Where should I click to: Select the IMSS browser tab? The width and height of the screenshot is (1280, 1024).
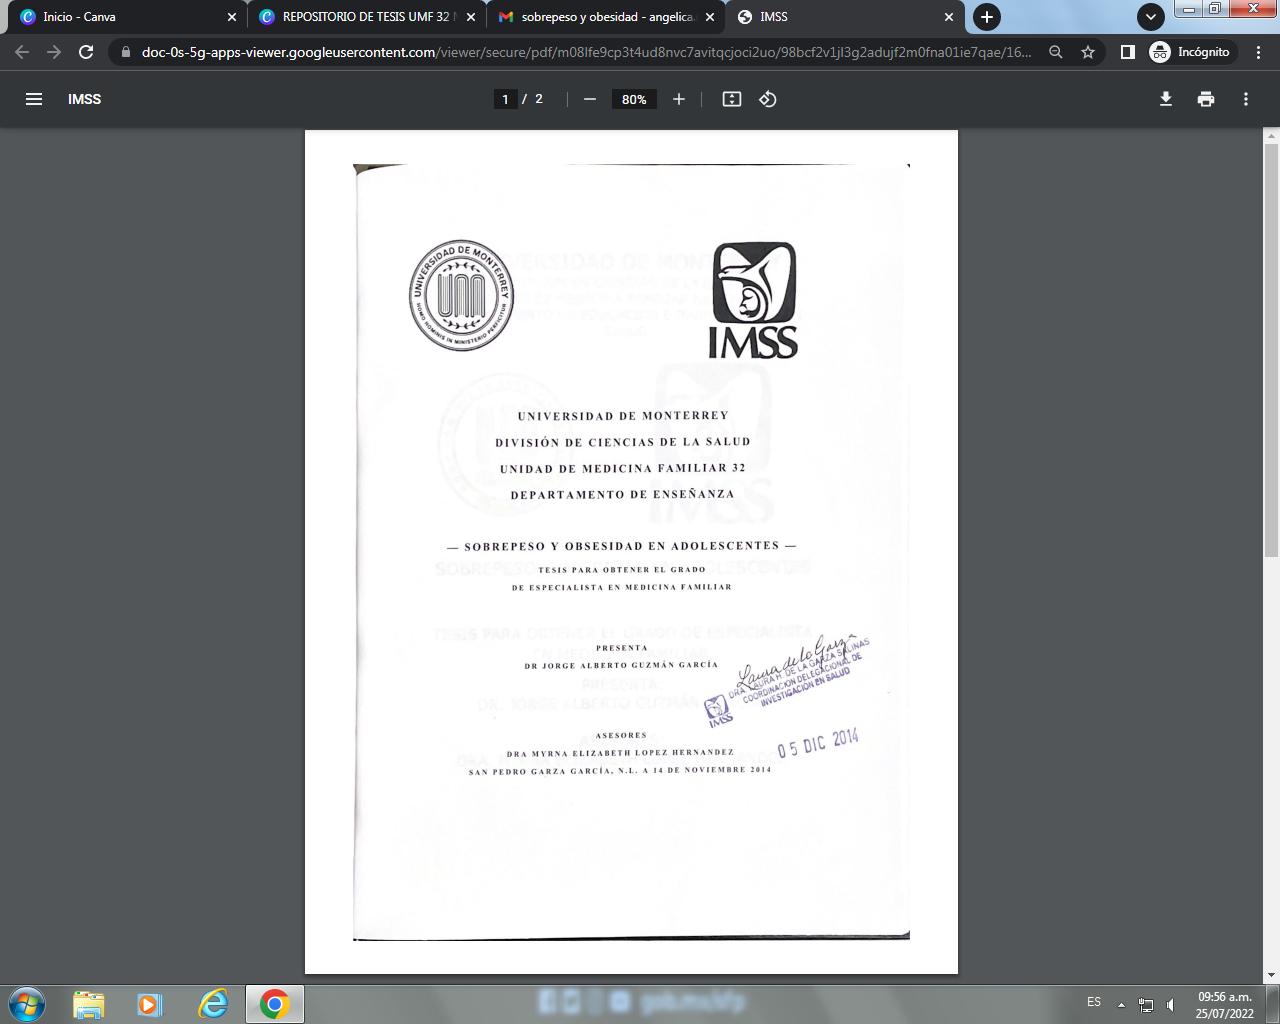[846, 17]
